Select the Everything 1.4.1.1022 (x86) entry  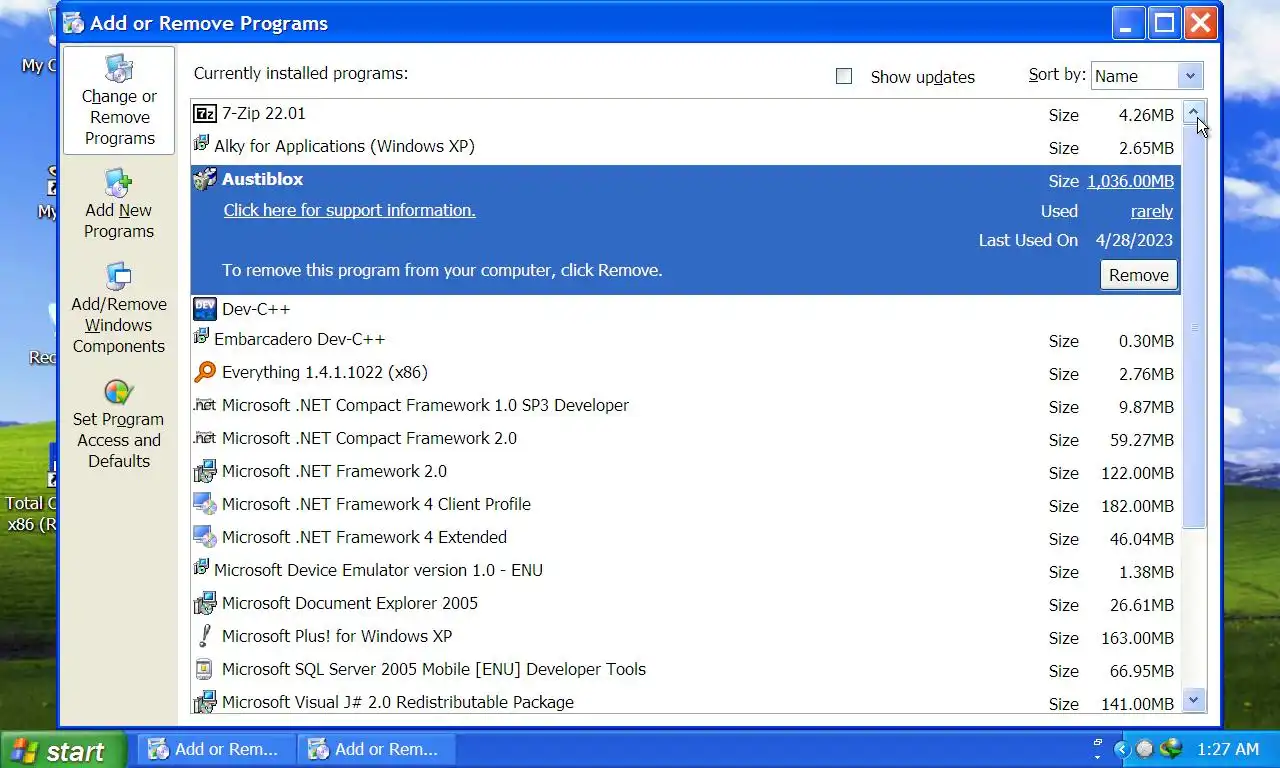pos(685,373)
